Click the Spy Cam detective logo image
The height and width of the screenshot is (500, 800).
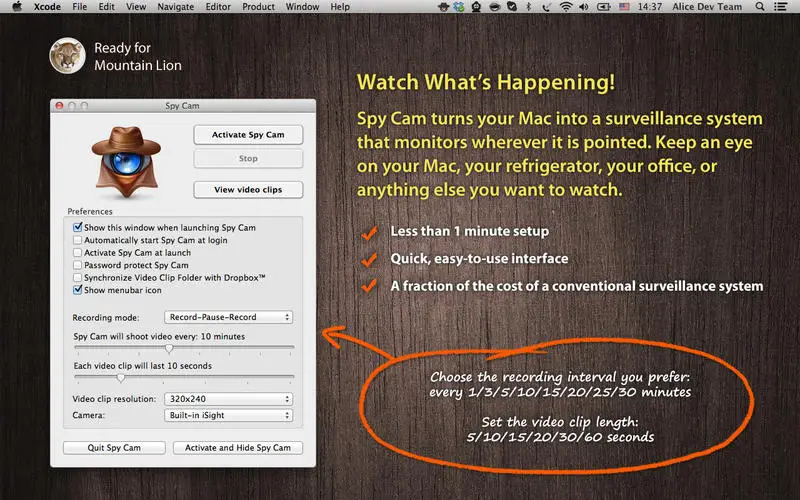pos(127,162)
